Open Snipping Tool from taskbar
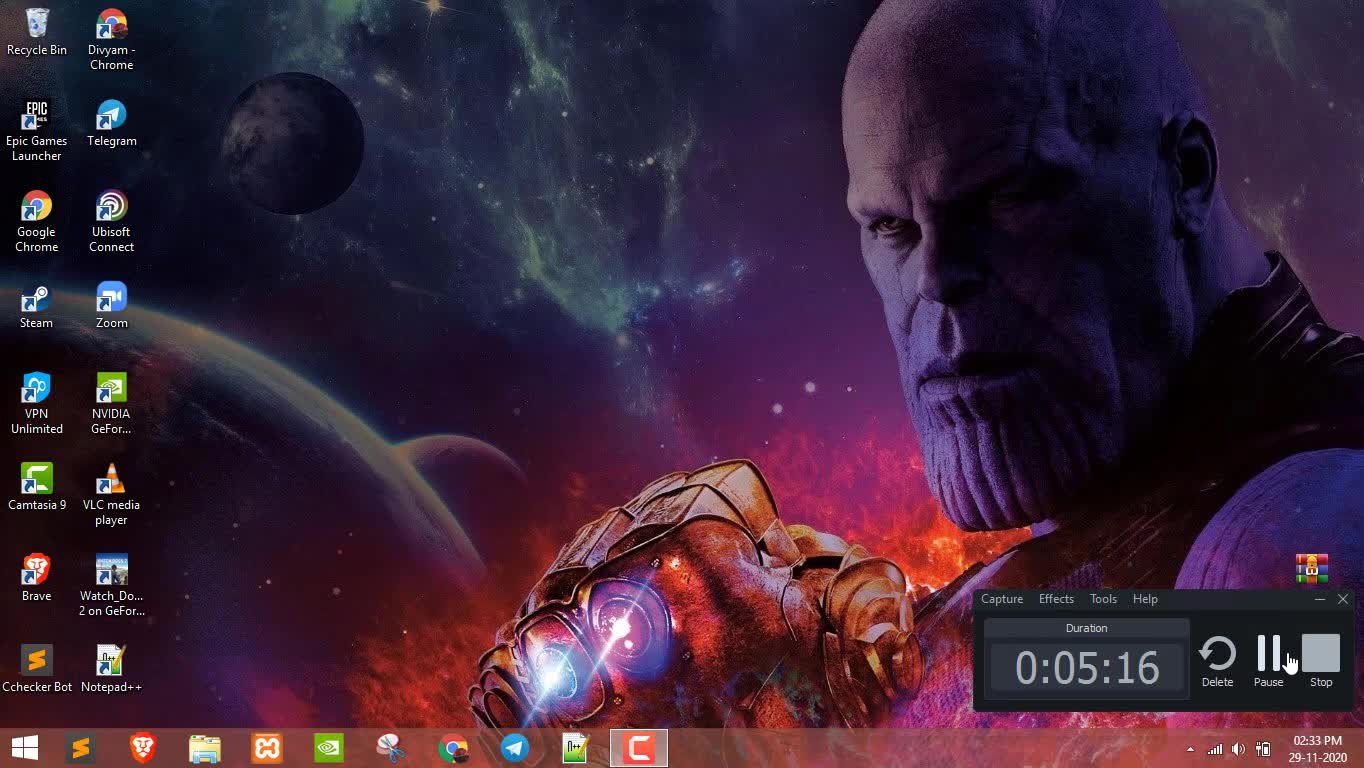This screenshot has width=1364, height=768. point(391,748)
